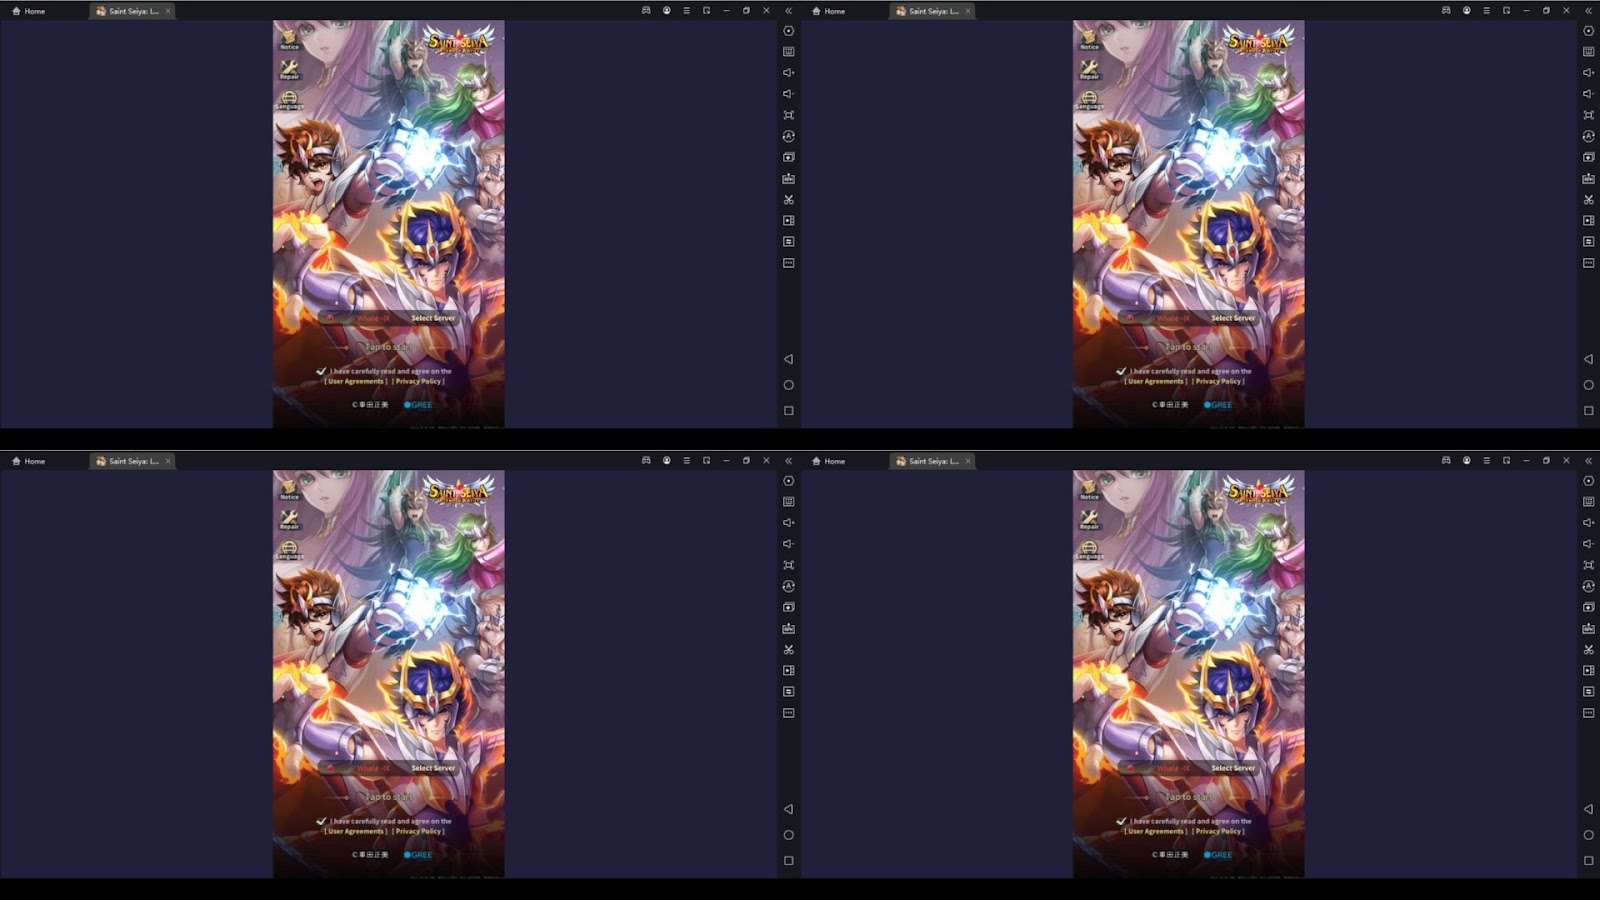1600x900 pixels.
Task: Click the Android home circle in the top-left window
Action: tap(789, 385)
